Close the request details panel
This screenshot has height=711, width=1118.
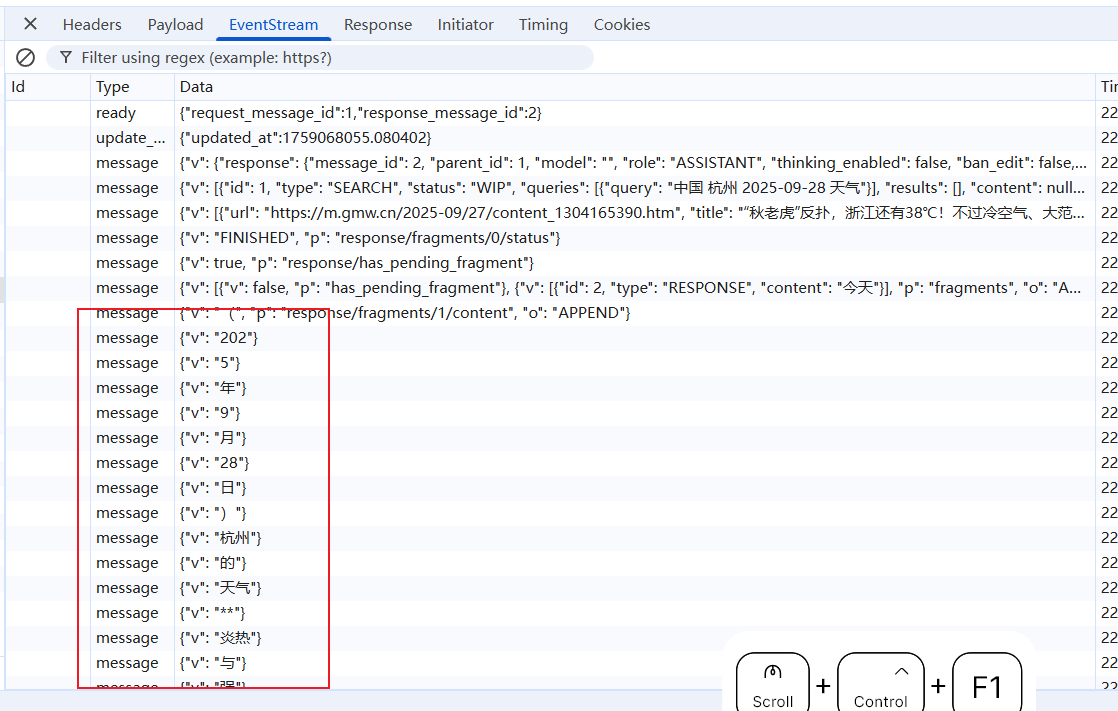point(30,24)
